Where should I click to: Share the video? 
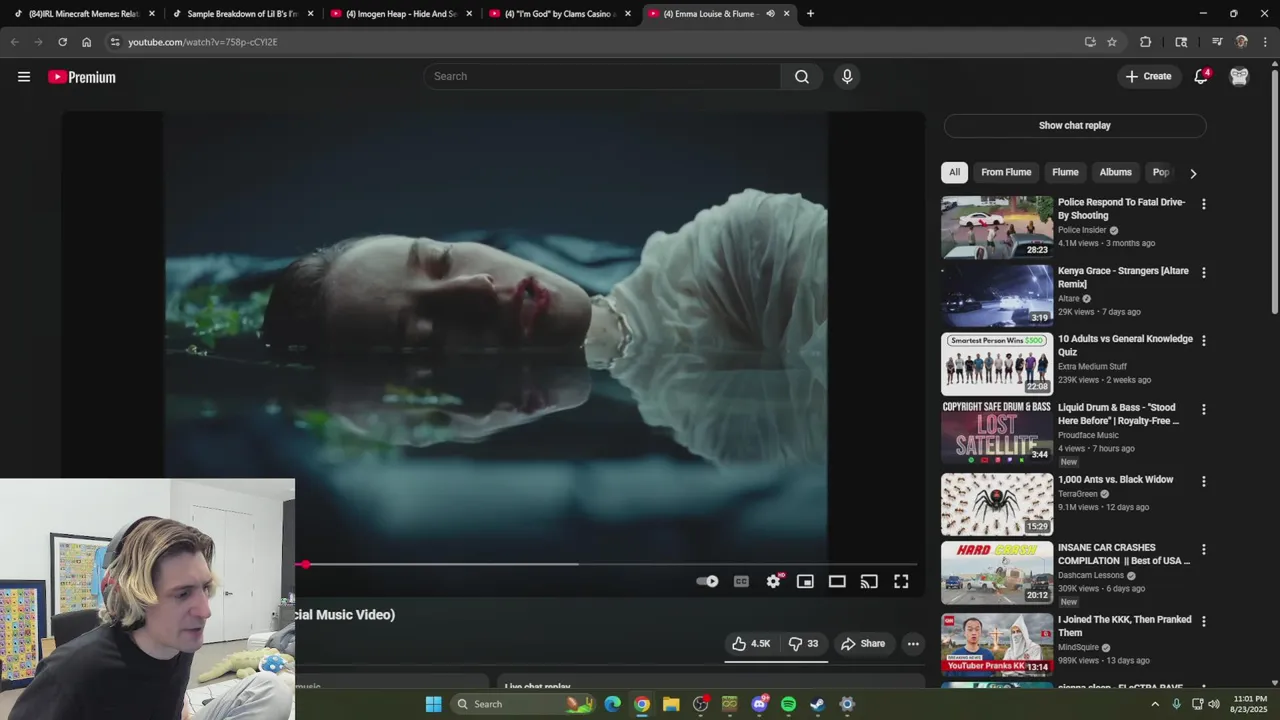(x=863, y=644)
